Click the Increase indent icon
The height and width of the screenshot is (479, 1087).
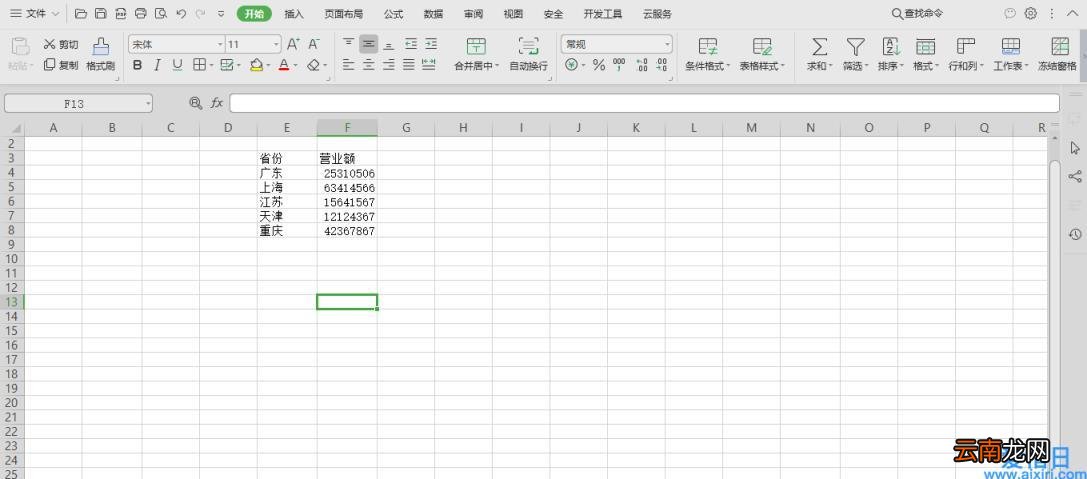tap(431, 44)
